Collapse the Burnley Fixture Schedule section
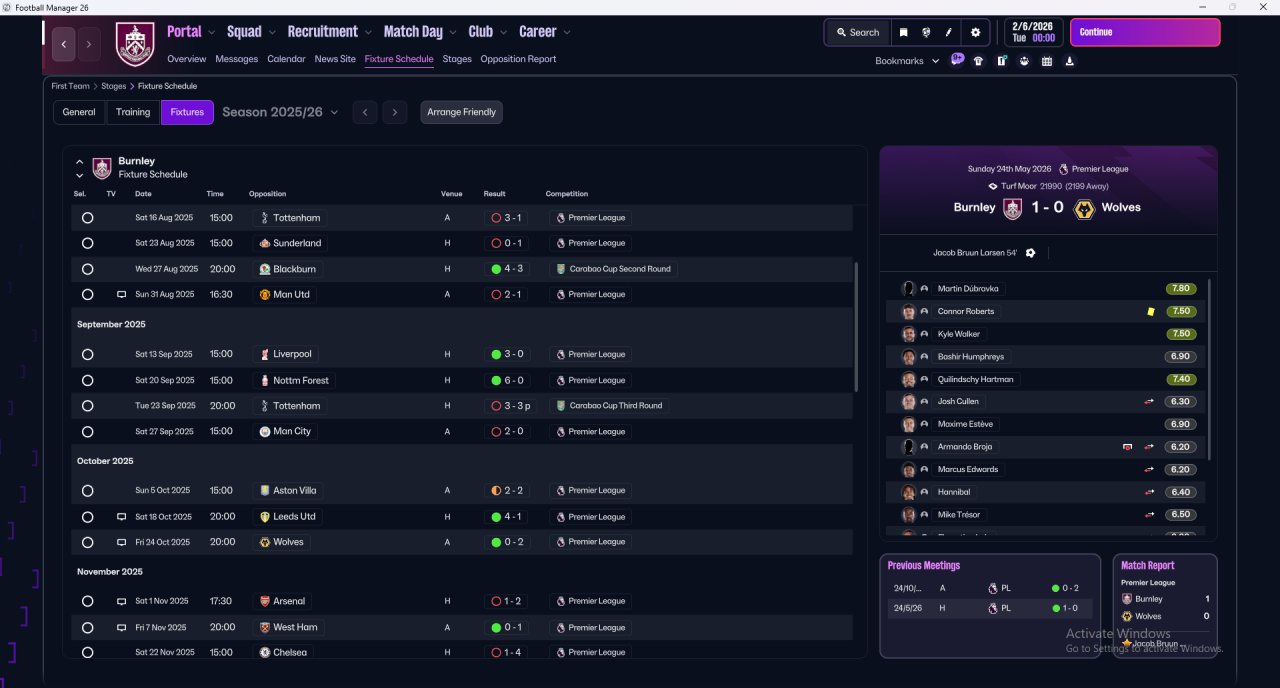Viewport: 1280px width, 688px height. click(x=80, y=161)
